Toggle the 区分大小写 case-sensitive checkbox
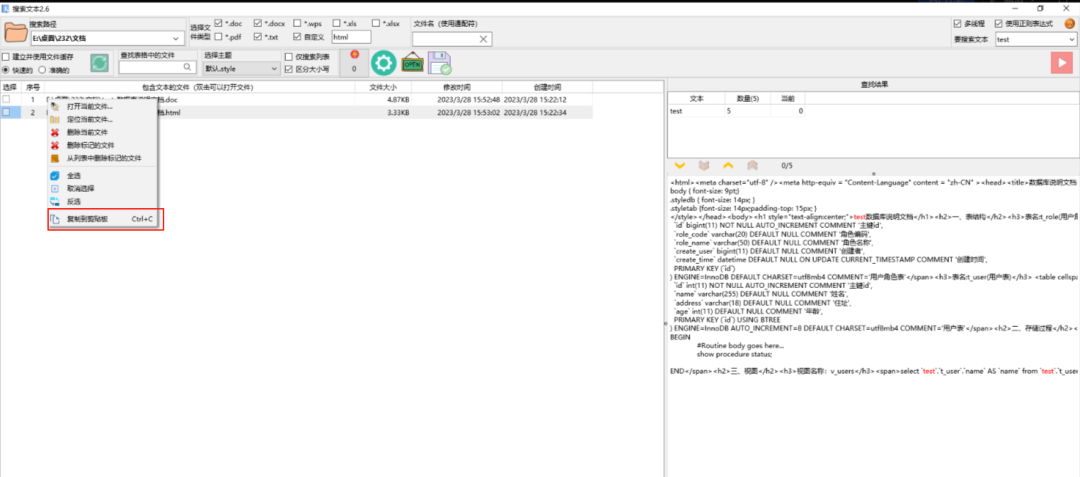The height and width of the screenshot is (477, 1080). coord(289,69)
